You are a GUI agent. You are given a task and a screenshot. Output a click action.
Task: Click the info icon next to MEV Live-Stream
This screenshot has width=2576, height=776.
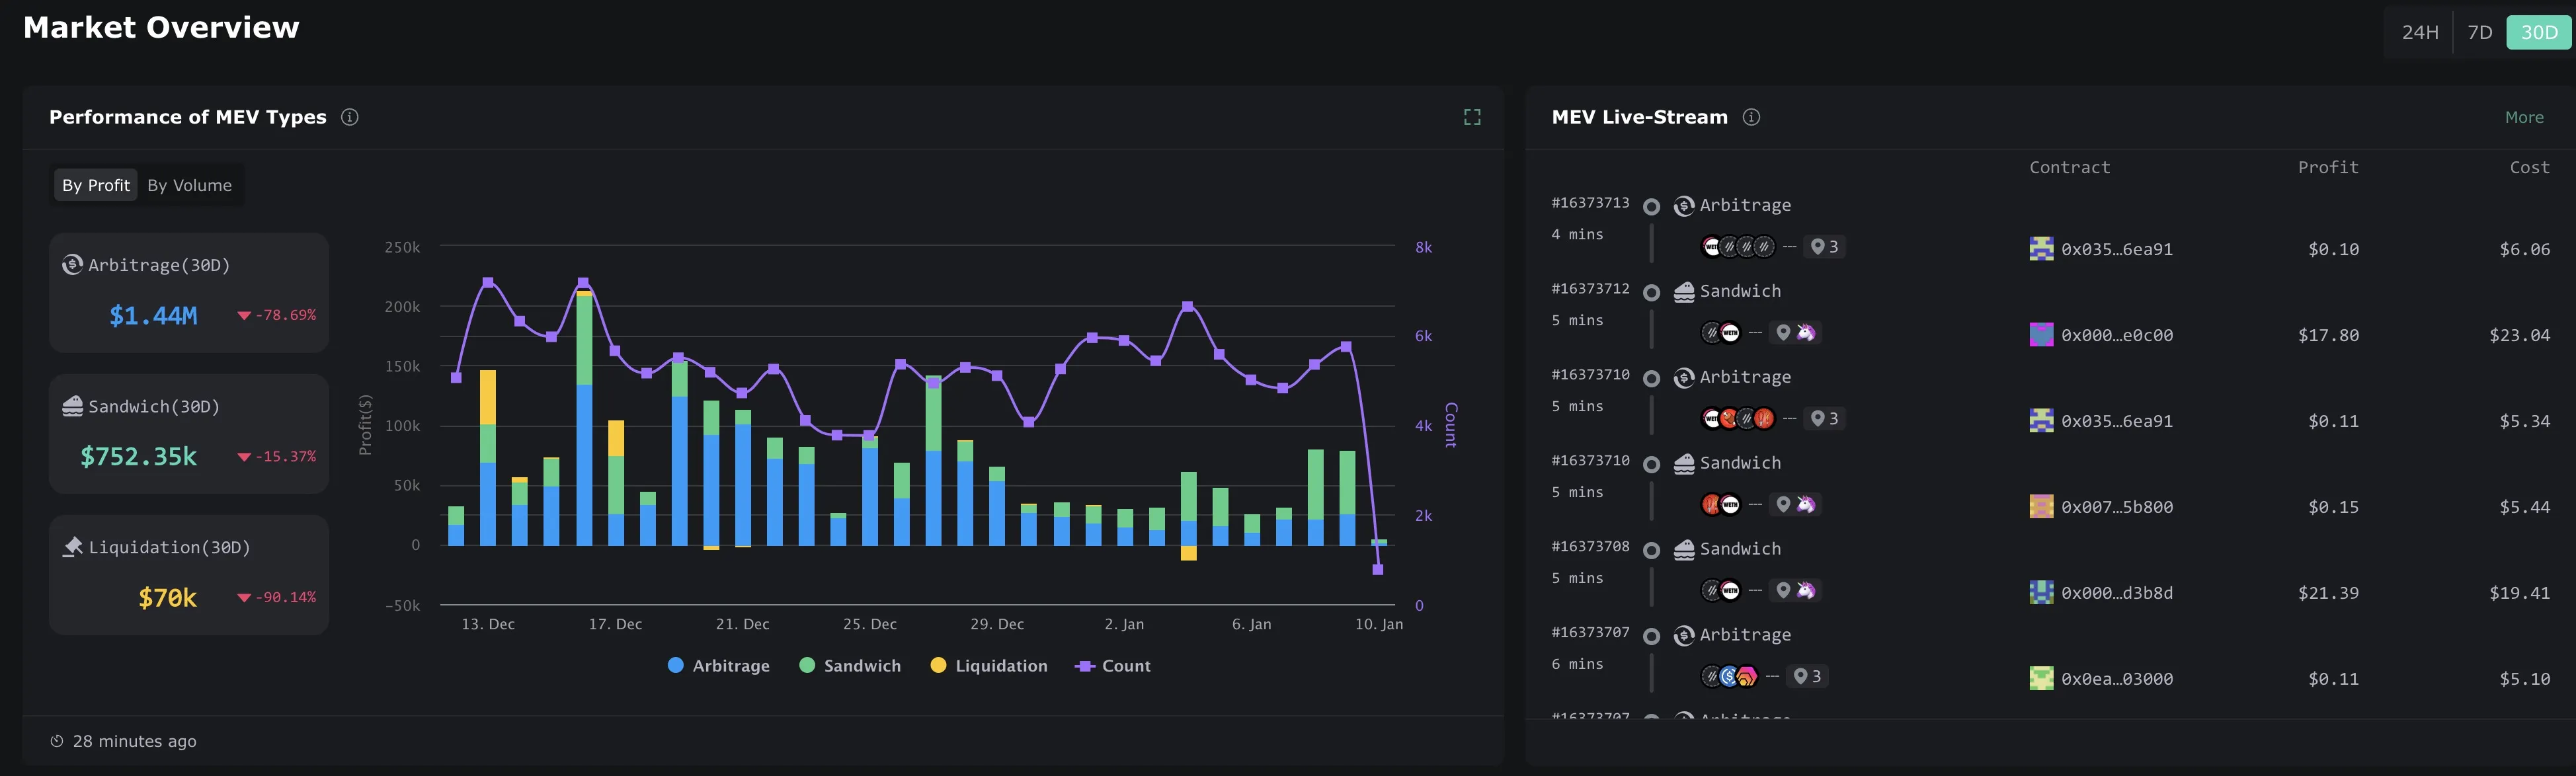coord(1751,117)
